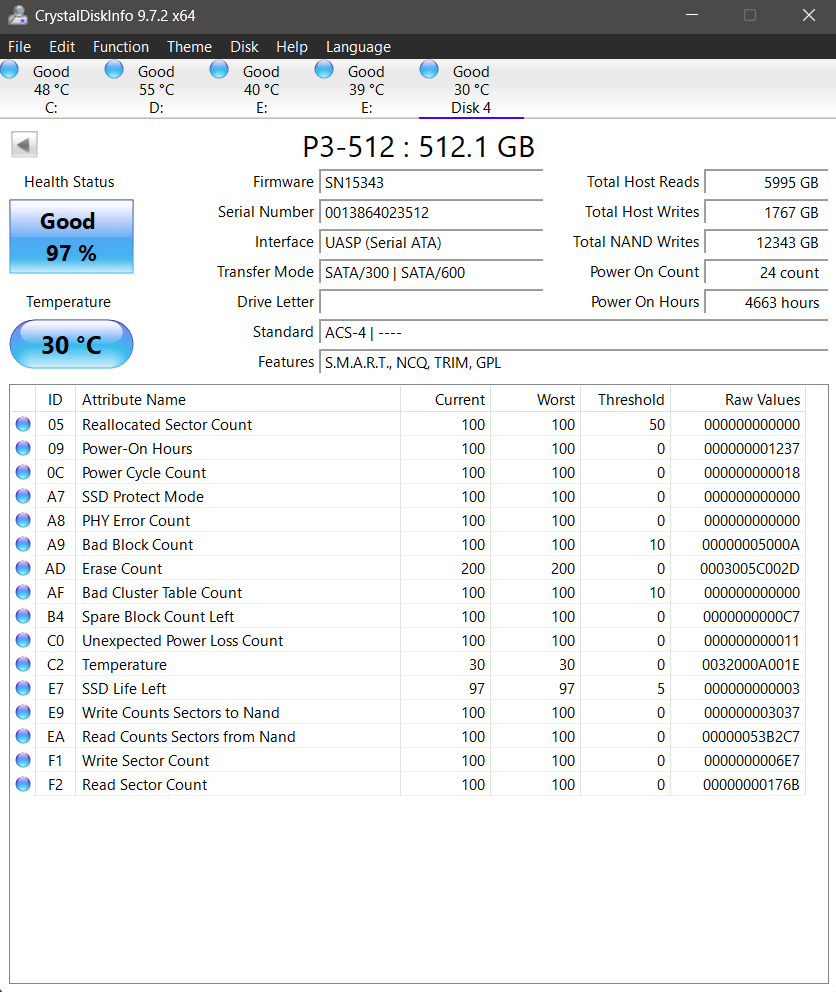This screenshot has height=992, width=836.
Task: Click the ID column header
Action: 55,400
